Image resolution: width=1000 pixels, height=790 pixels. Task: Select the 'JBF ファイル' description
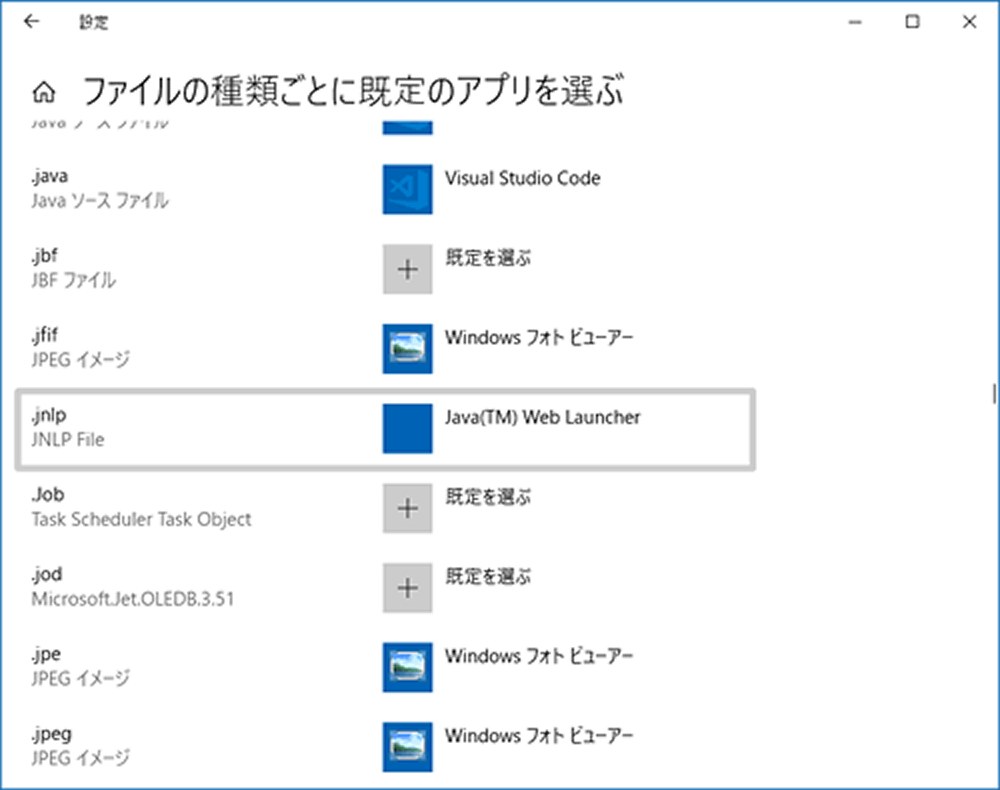73,281
